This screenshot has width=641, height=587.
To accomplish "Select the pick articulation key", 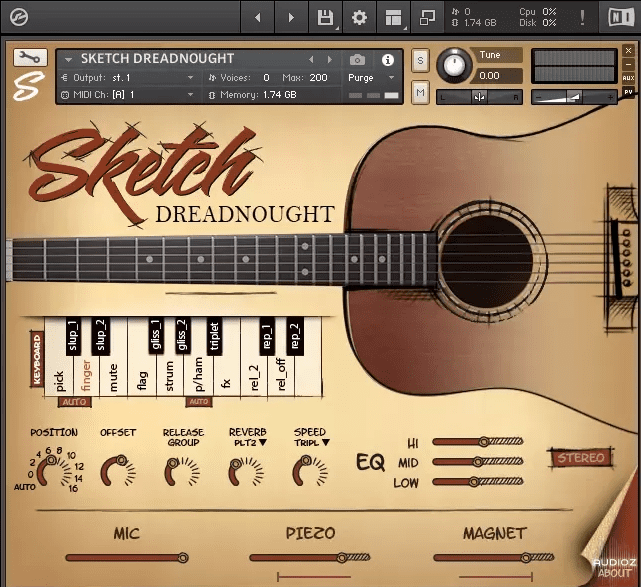I will point(58,375).
